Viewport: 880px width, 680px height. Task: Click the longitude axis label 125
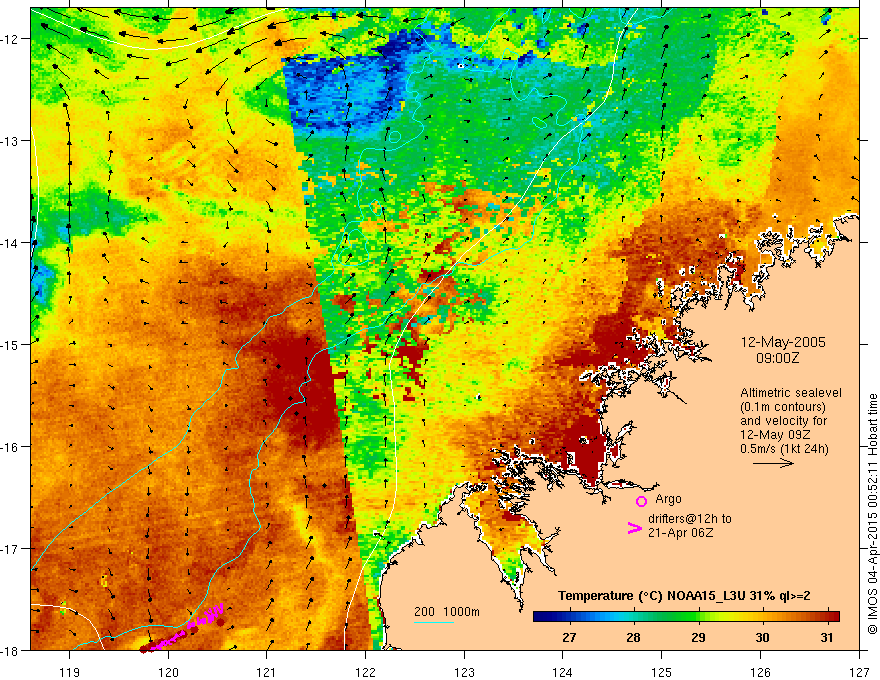[662, 672]
